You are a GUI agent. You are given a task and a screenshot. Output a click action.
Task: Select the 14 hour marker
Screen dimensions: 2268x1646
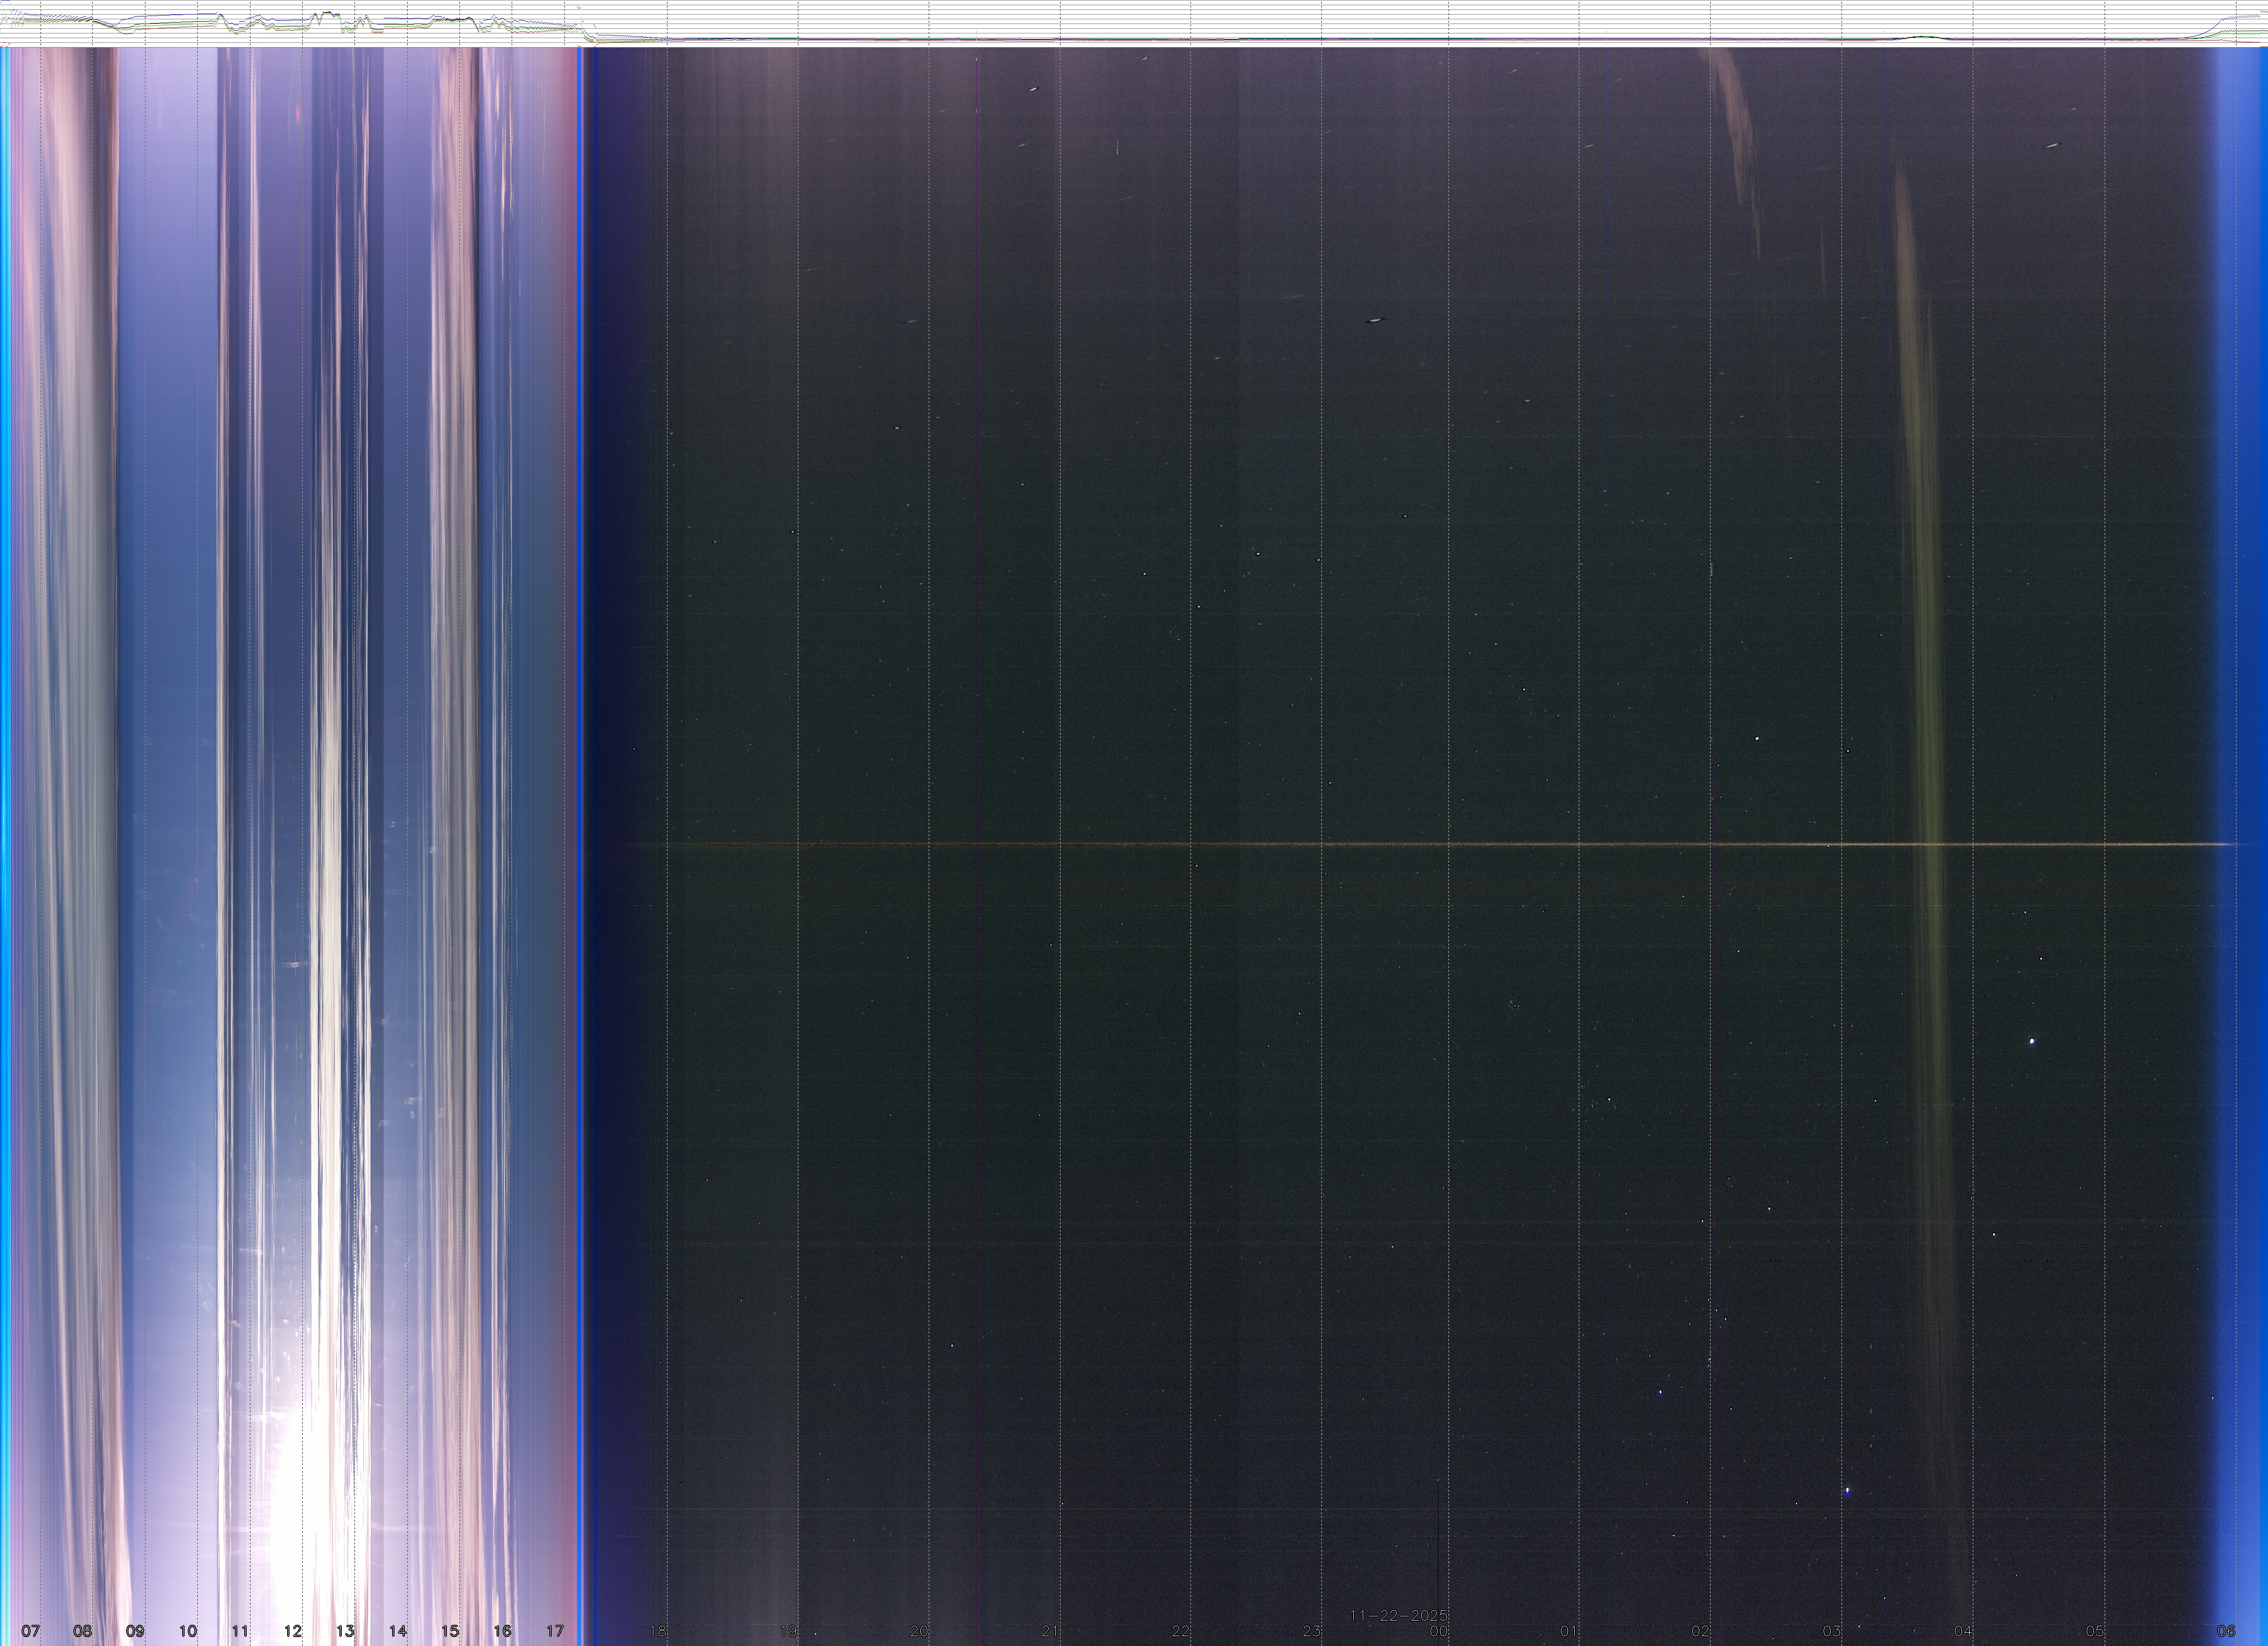(398, 1631)
